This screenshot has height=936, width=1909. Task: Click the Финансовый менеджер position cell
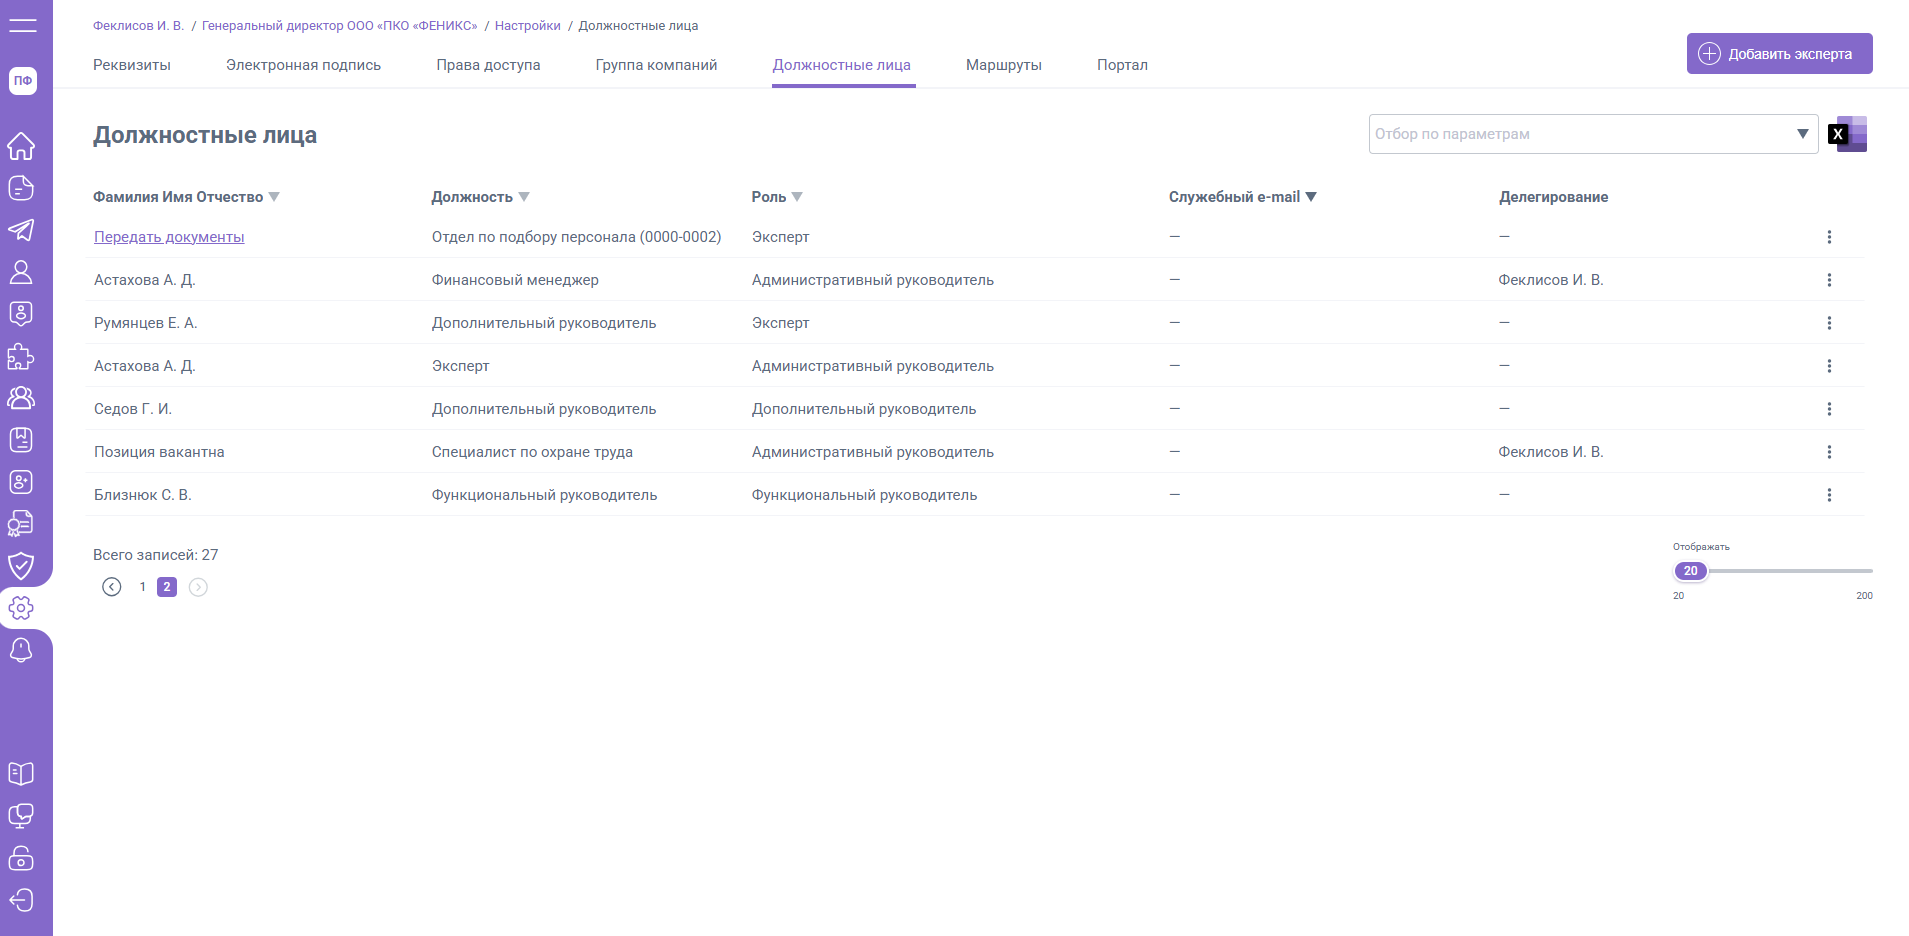[x=515, y=280]
